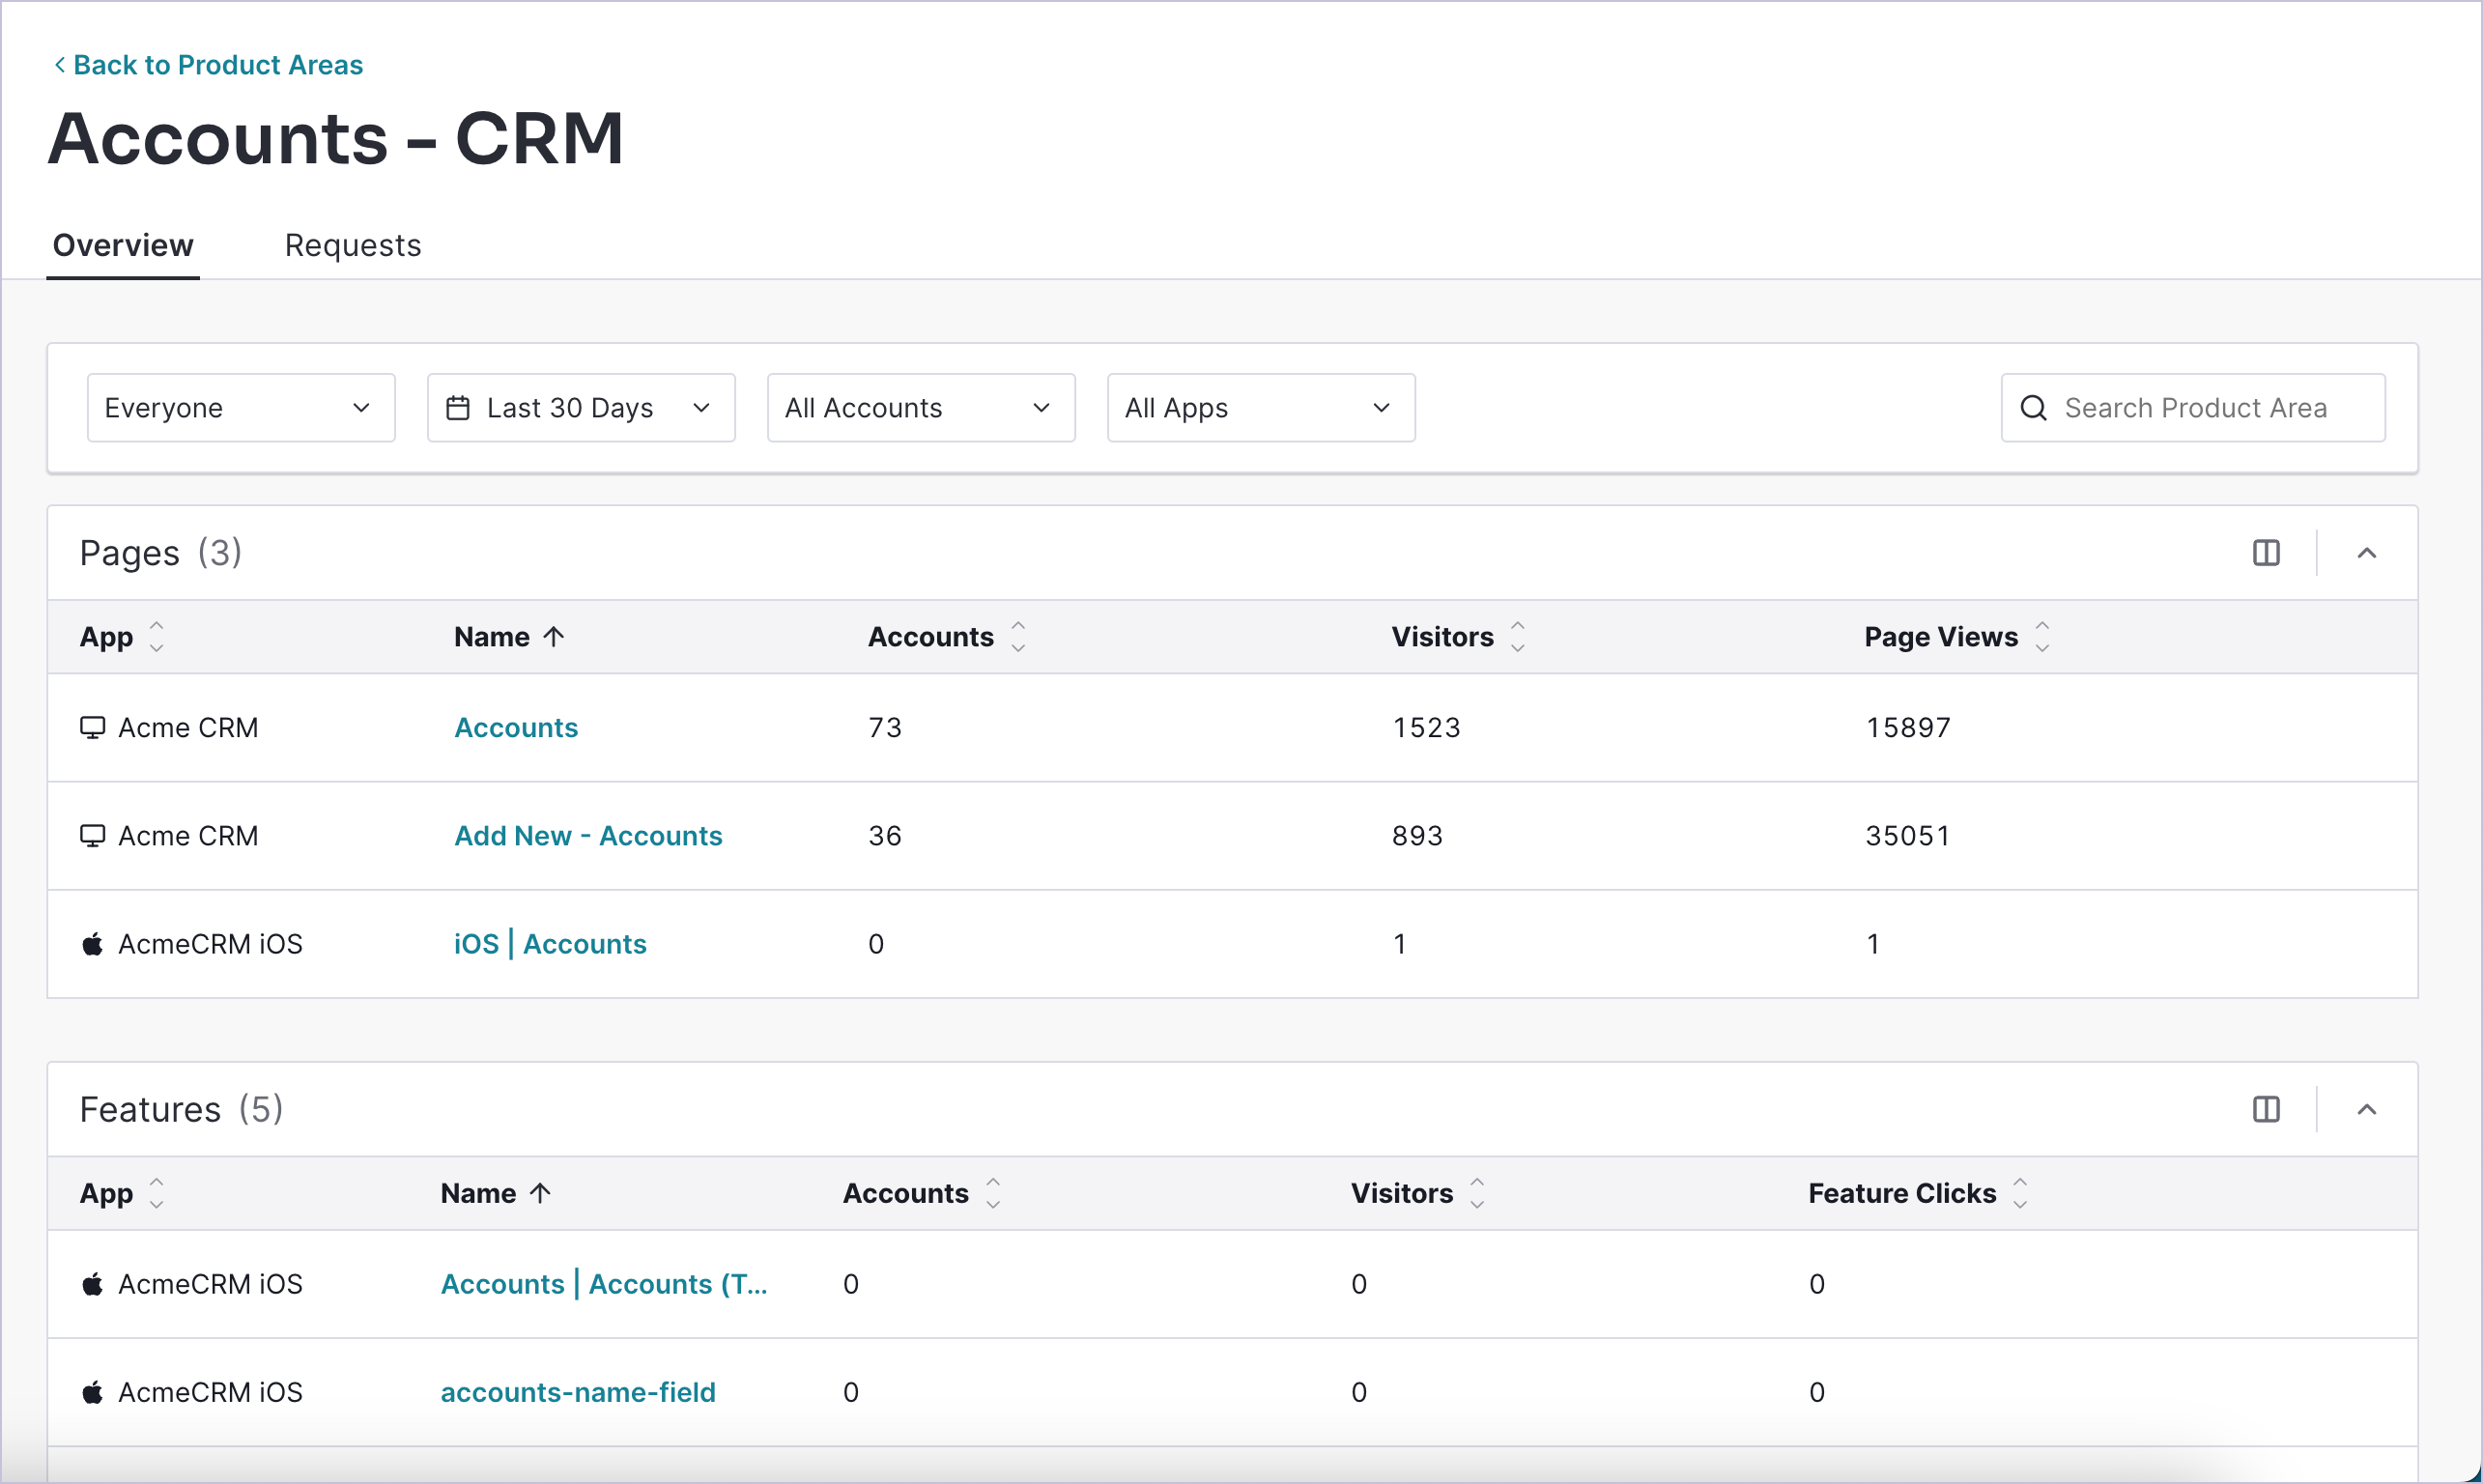The image size is (2483, 1484).
Task: Open the accounts-name-field feature link
Action: (578, 1392)
